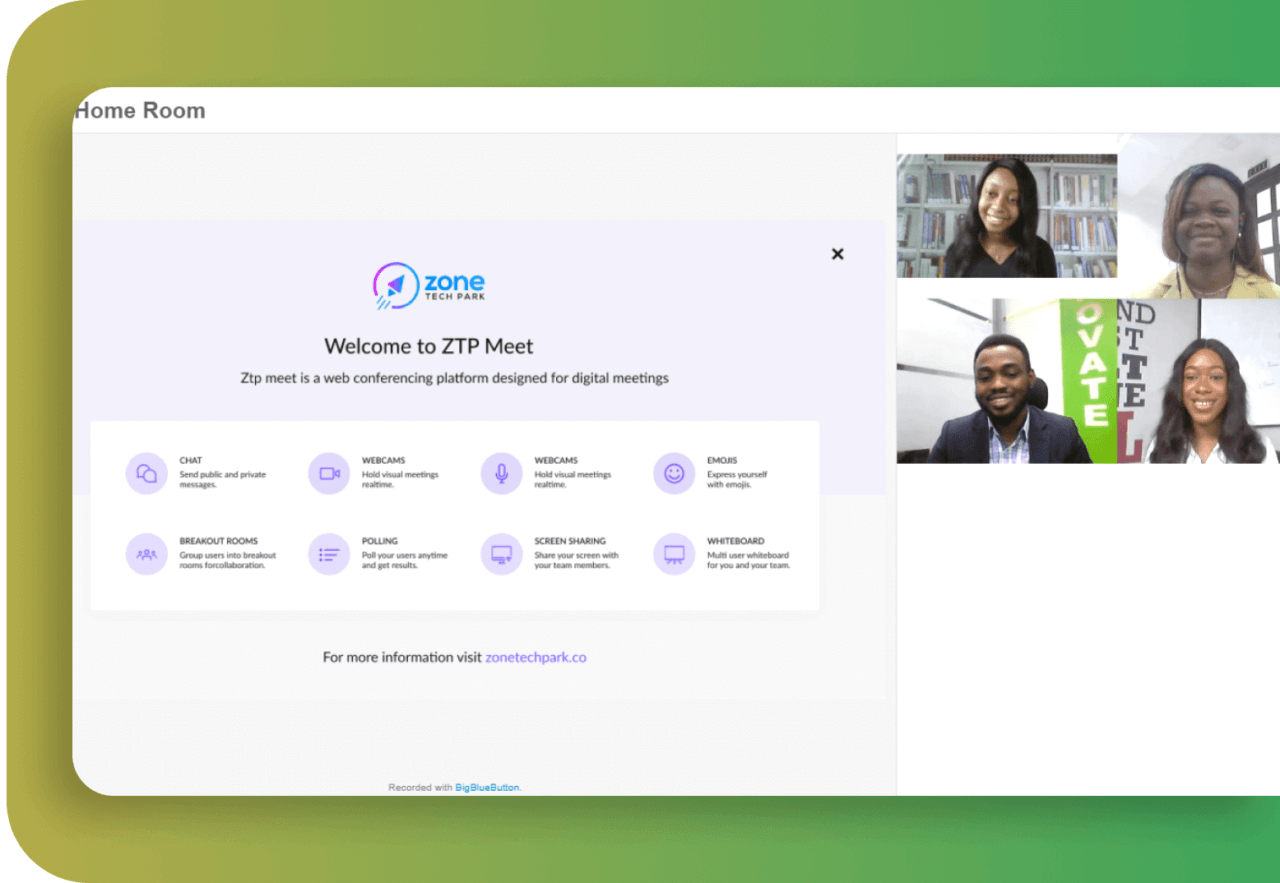This screenshot has width=1280, height=883.
Task: Click the video camera Webcams icon
Action: [x=329, y=473]
